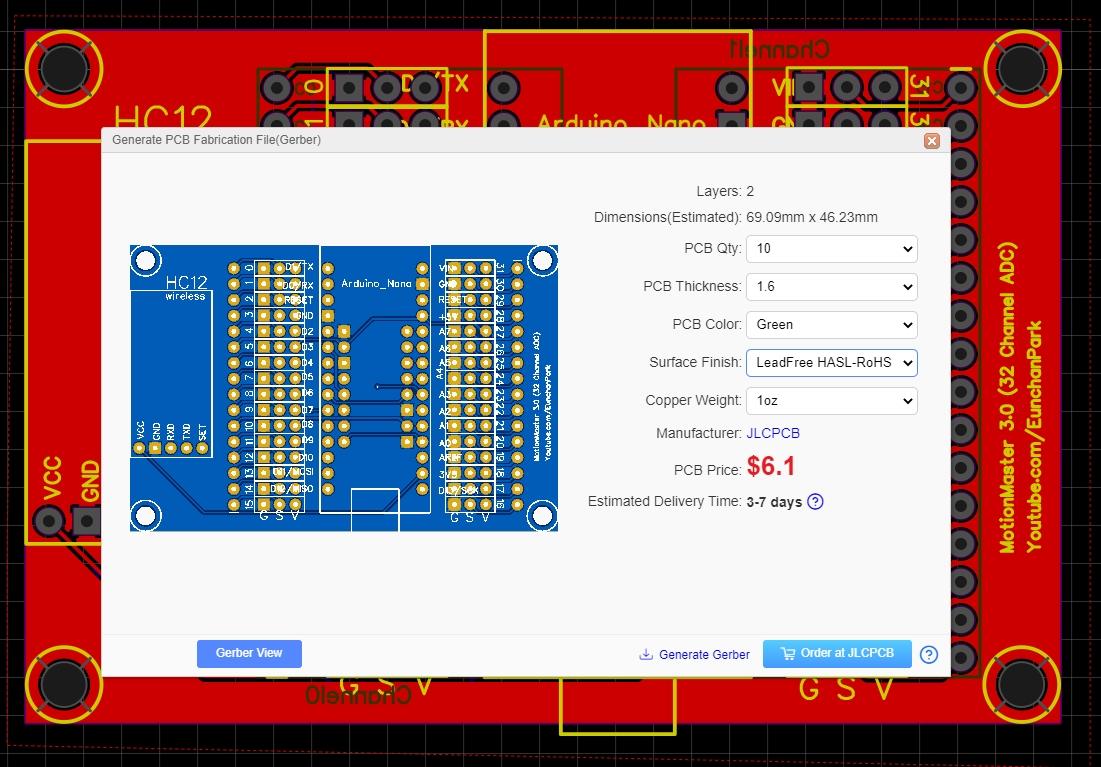This screenshot has width=1101, height=767.
Task: Select bottom-left mounting hole on red PCB
Action: point(64,685)
